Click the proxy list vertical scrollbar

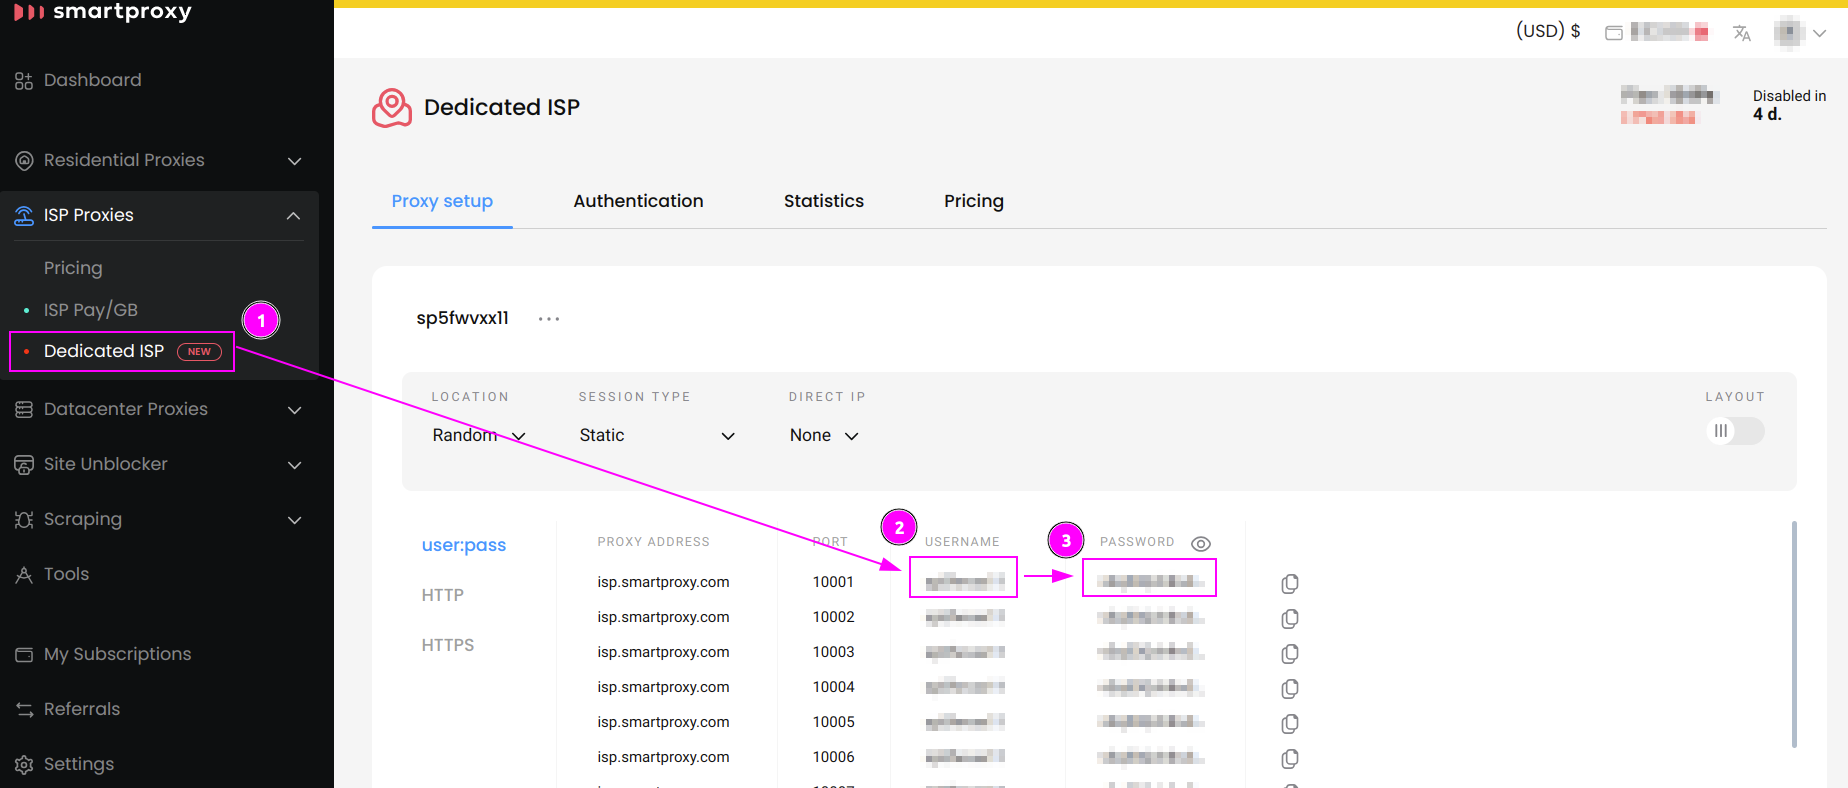[x=1794, y=634]
